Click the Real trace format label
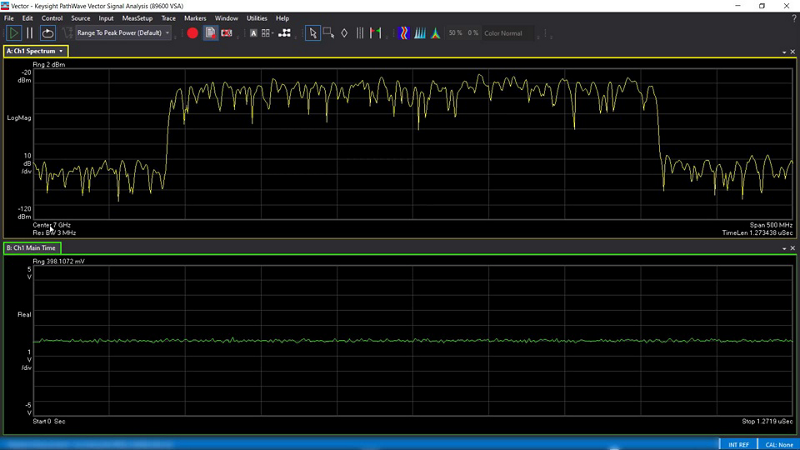This screenshot has height=450, width=800. [24, 315]
